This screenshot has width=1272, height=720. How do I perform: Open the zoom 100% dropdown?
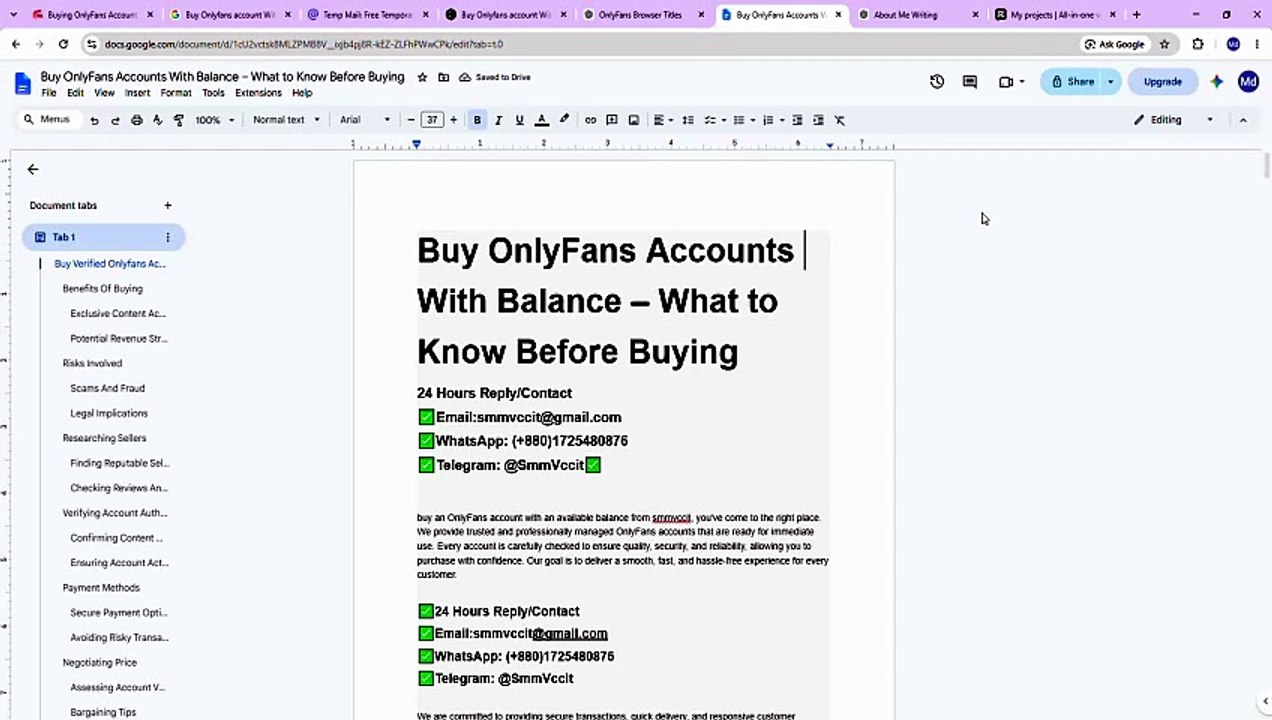[214, 120]
